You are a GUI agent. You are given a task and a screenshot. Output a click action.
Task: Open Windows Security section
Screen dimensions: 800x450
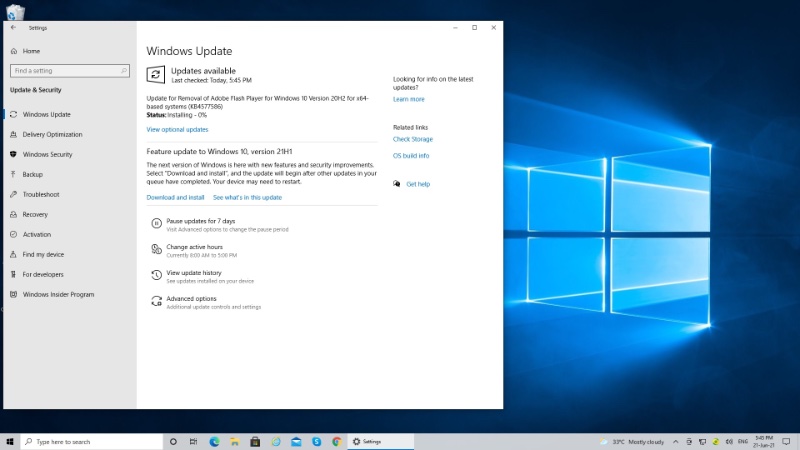coord(47,154)
